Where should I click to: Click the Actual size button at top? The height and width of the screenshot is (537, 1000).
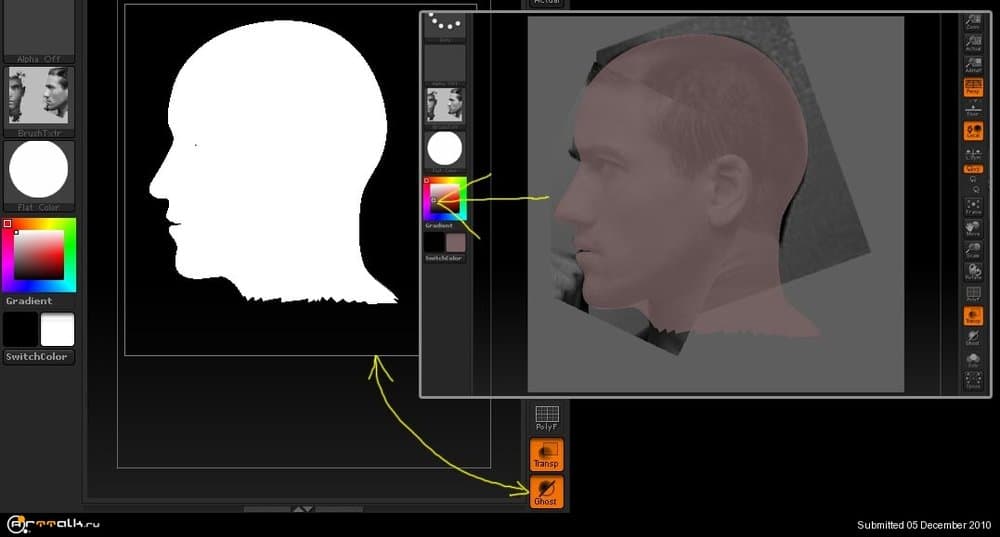coord(546,3)
